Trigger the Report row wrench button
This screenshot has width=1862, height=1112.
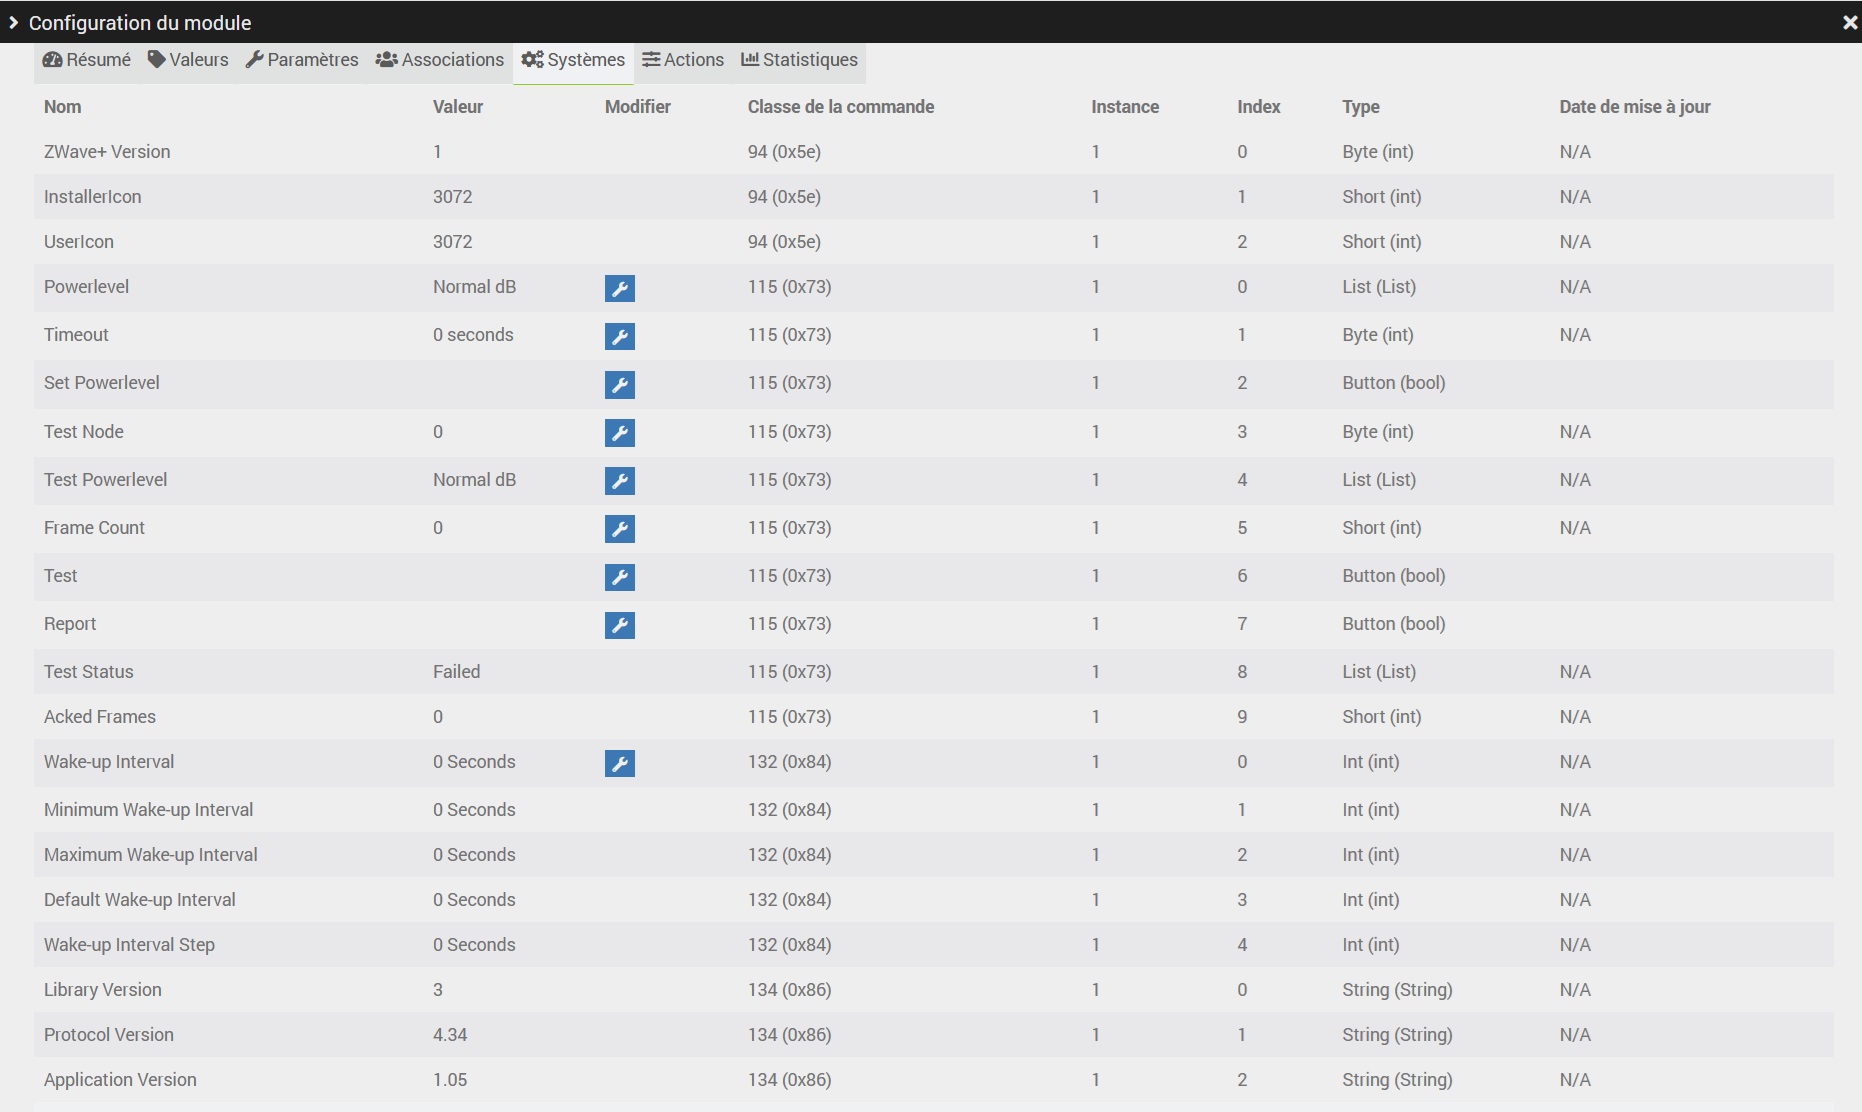tap(619, 625)
